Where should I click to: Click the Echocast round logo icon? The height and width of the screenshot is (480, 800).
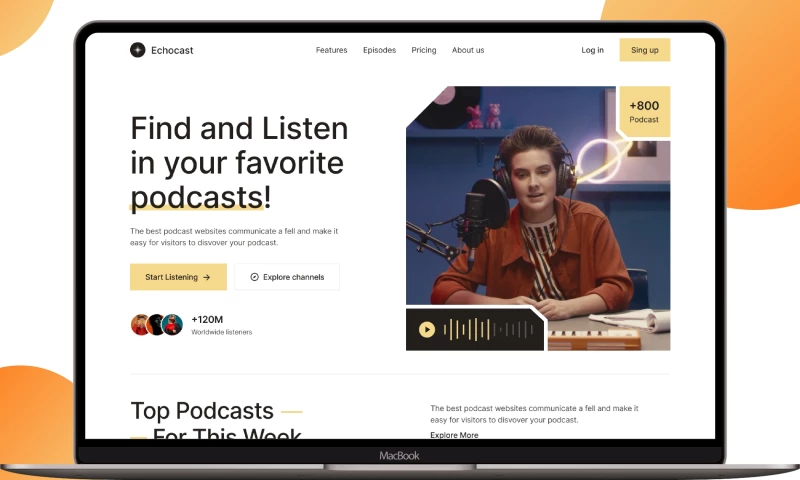(x=138, y=50)
